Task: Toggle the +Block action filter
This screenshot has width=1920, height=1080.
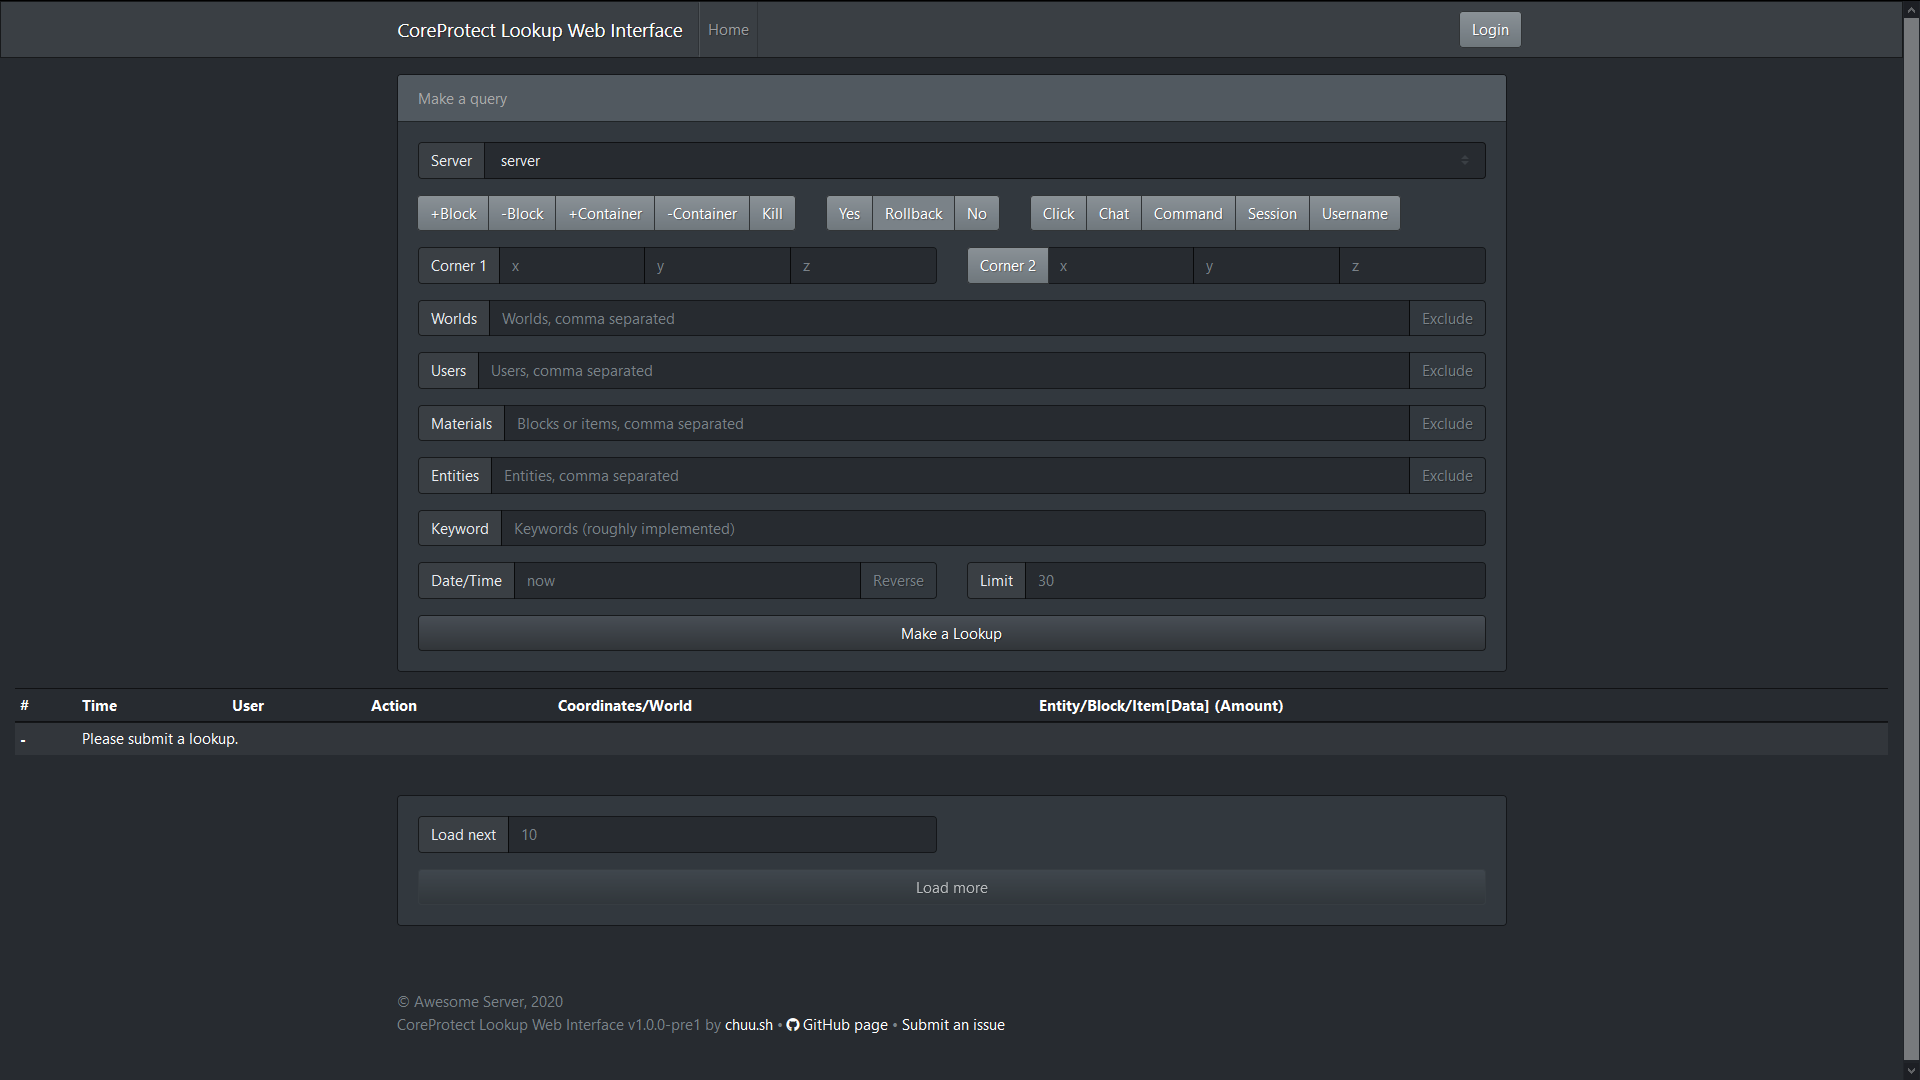Action: click(453, 214)
